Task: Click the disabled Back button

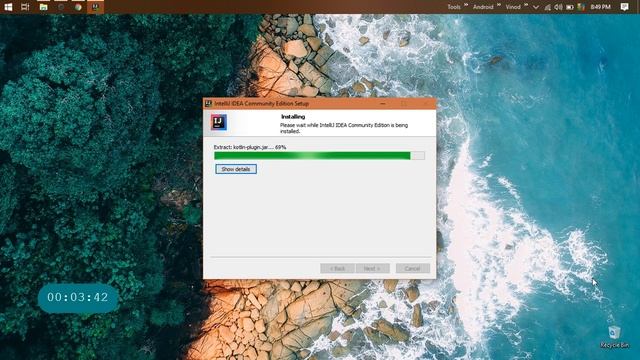Action: (337, 268)
